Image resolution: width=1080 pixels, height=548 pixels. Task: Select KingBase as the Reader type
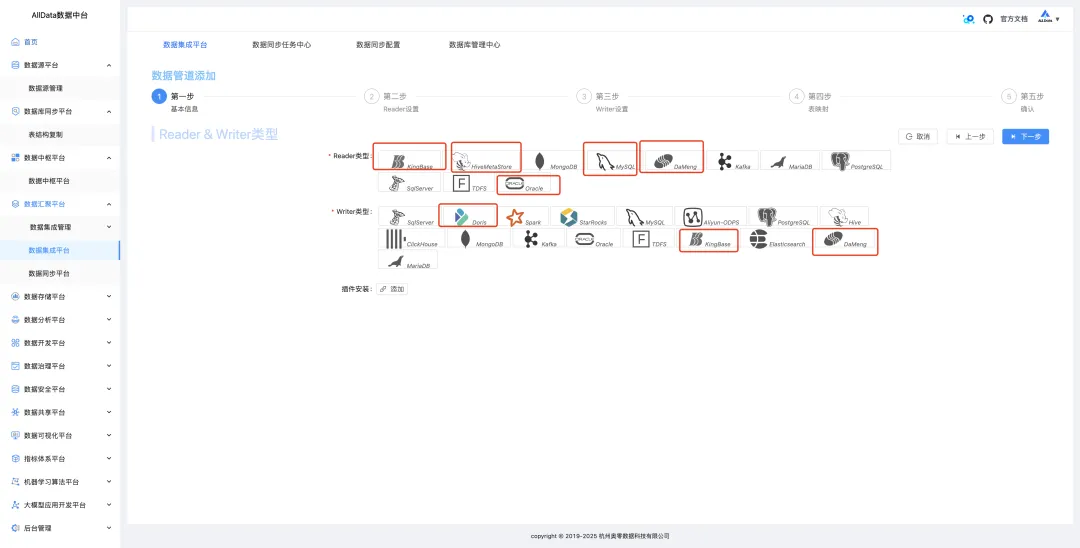(x=409, y=160)
